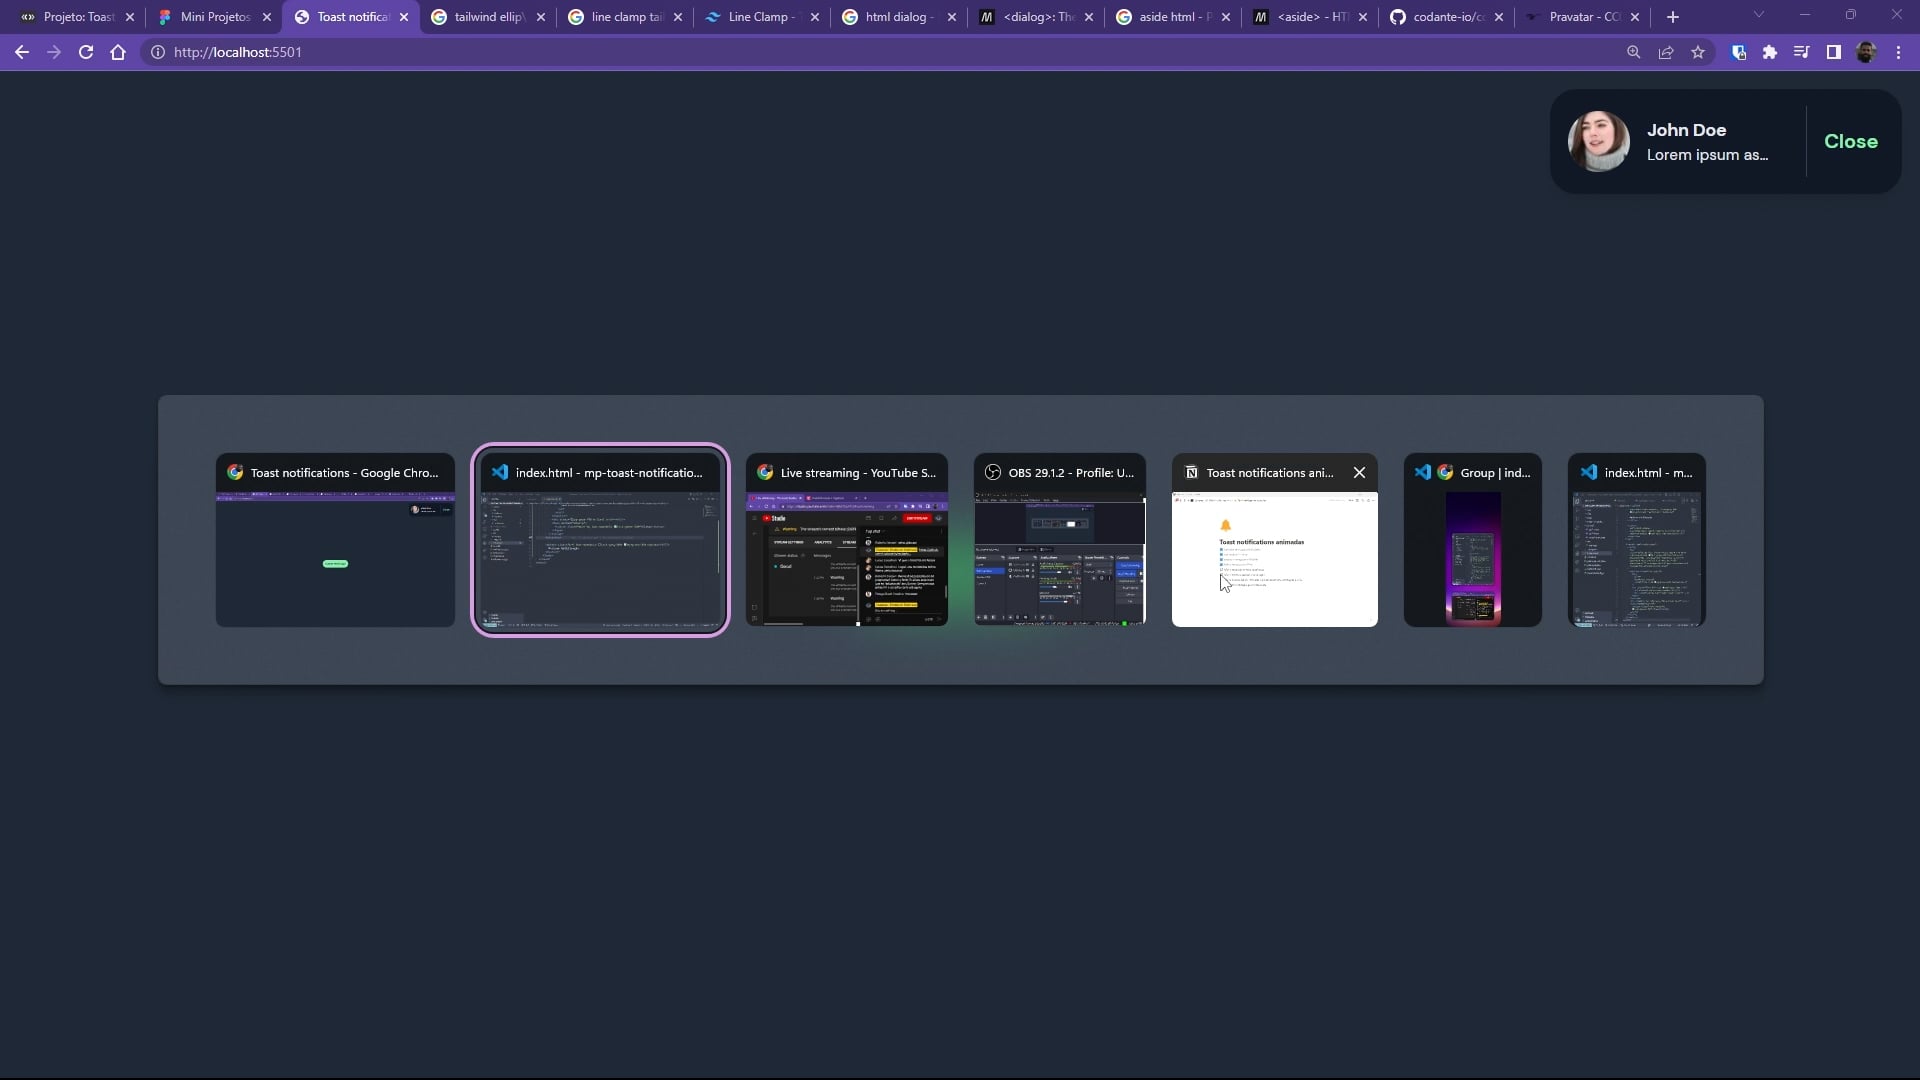
Task: Reload the localhost page
Action: tap(86, 53)
